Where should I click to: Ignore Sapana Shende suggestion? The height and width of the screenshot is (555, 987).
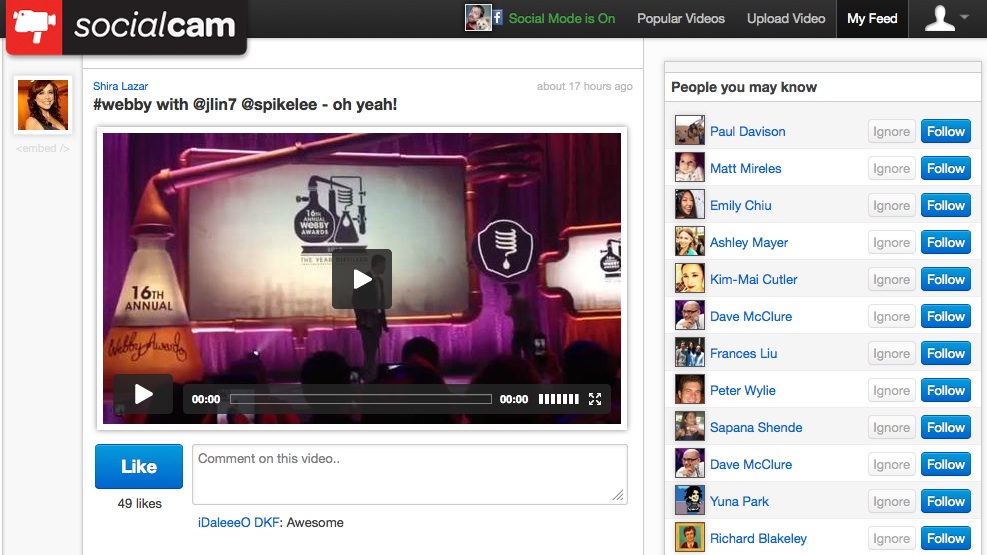[x=891, y=428]
